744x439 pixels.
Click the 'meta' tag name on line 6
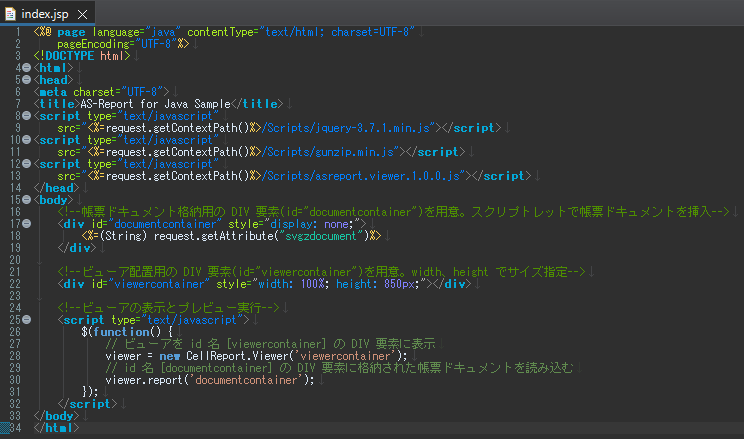[53, 92]
